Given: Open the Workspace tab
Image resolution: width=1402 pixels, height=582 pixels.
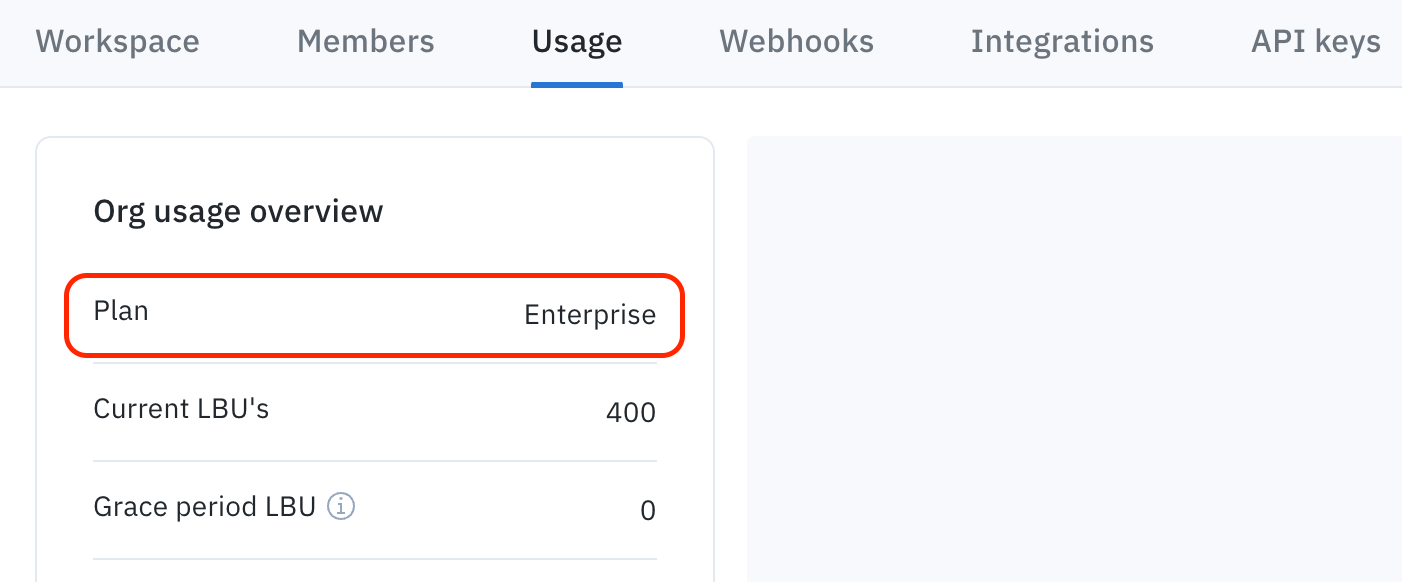Looking at the screenshot, I should (x=118, y=42).
